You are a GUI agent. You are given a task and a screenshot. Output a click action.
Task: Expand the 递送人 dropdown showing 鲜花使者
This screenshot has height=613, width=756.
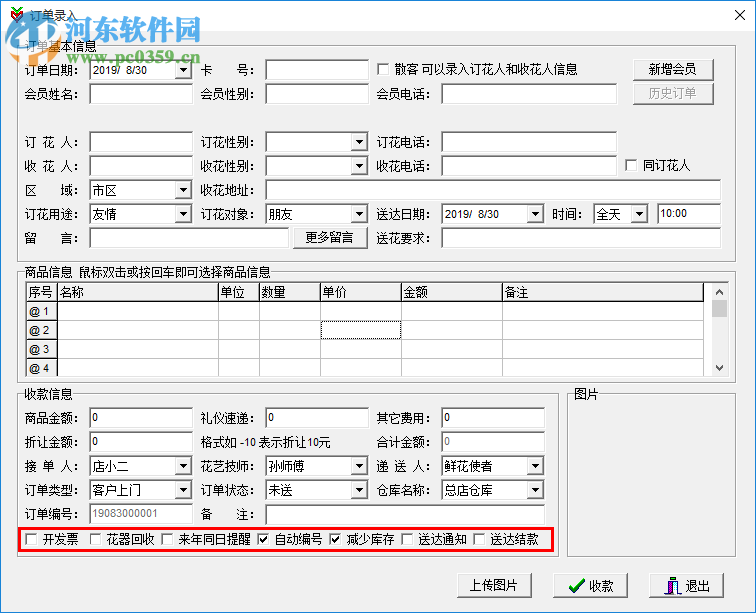535,466
